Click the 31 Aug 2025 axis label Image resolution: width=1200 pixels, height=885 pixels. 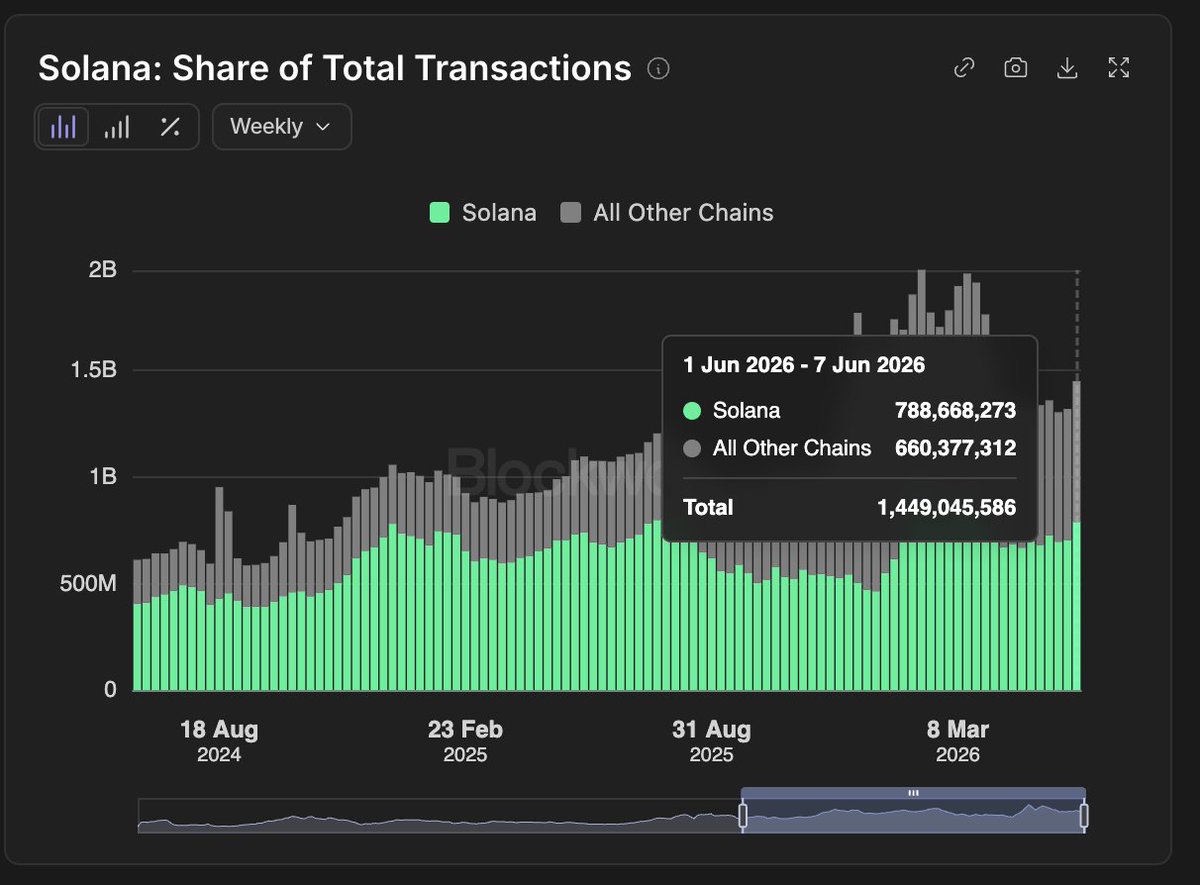click(711, 741)
